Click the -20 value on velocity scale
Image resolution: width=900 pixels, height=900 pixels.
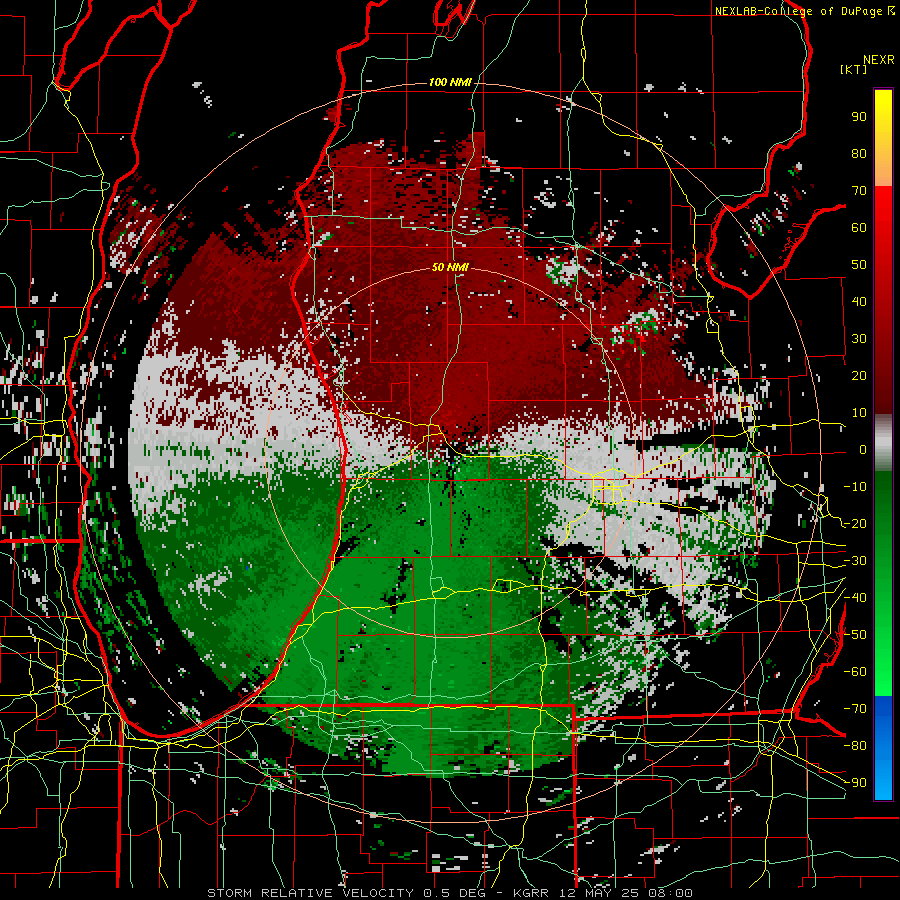(x=855, y=523)
